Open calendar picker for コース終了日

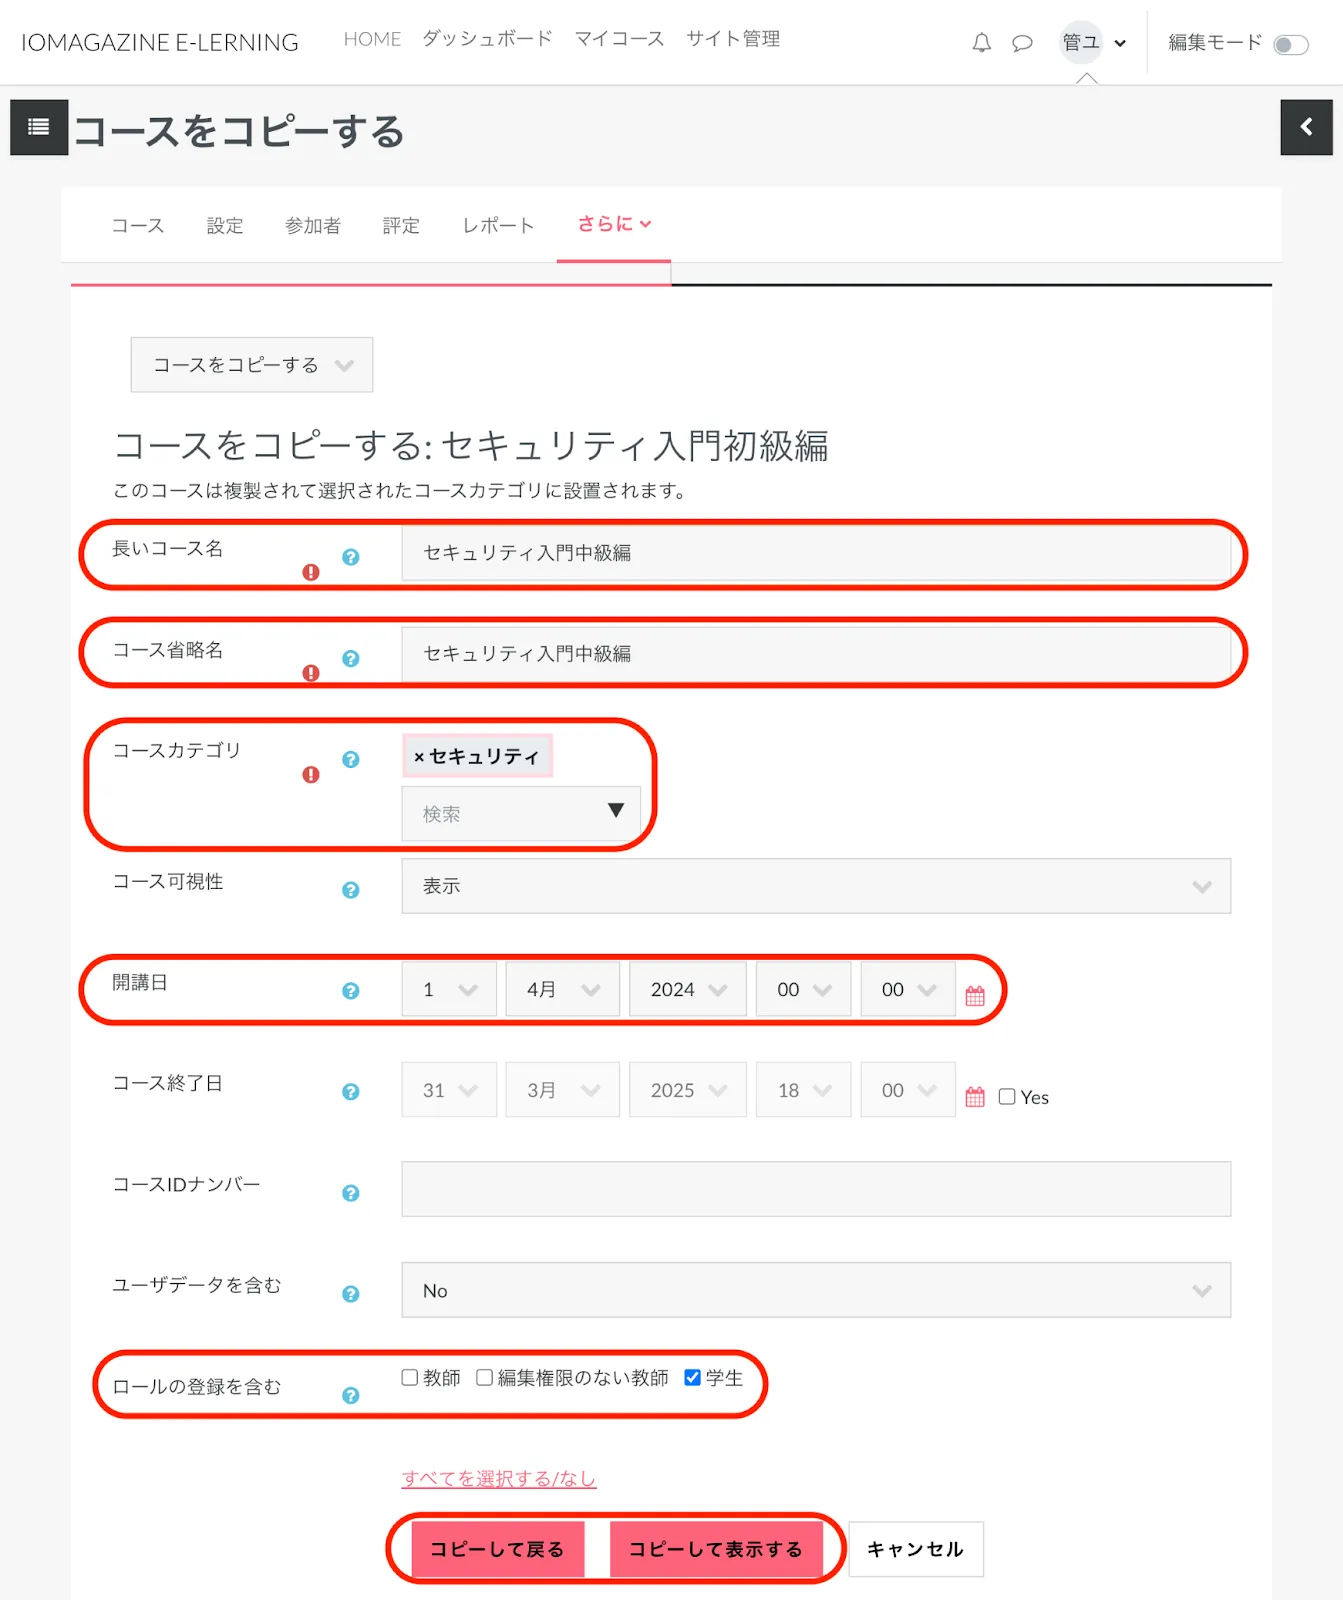(x=975, y=1097)
